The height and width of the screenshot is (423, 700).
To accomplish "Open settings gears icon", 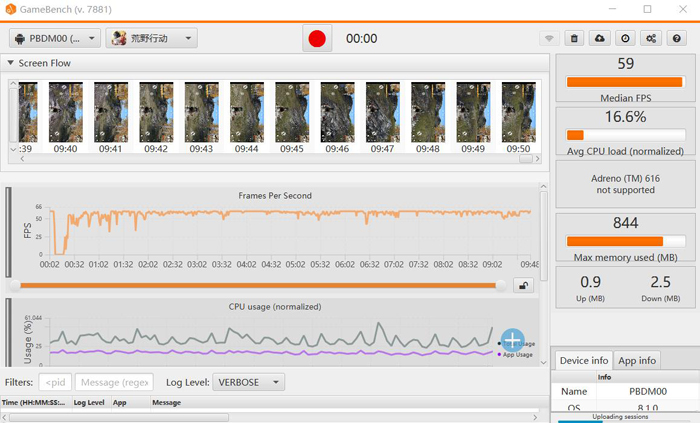I will 651,39.
